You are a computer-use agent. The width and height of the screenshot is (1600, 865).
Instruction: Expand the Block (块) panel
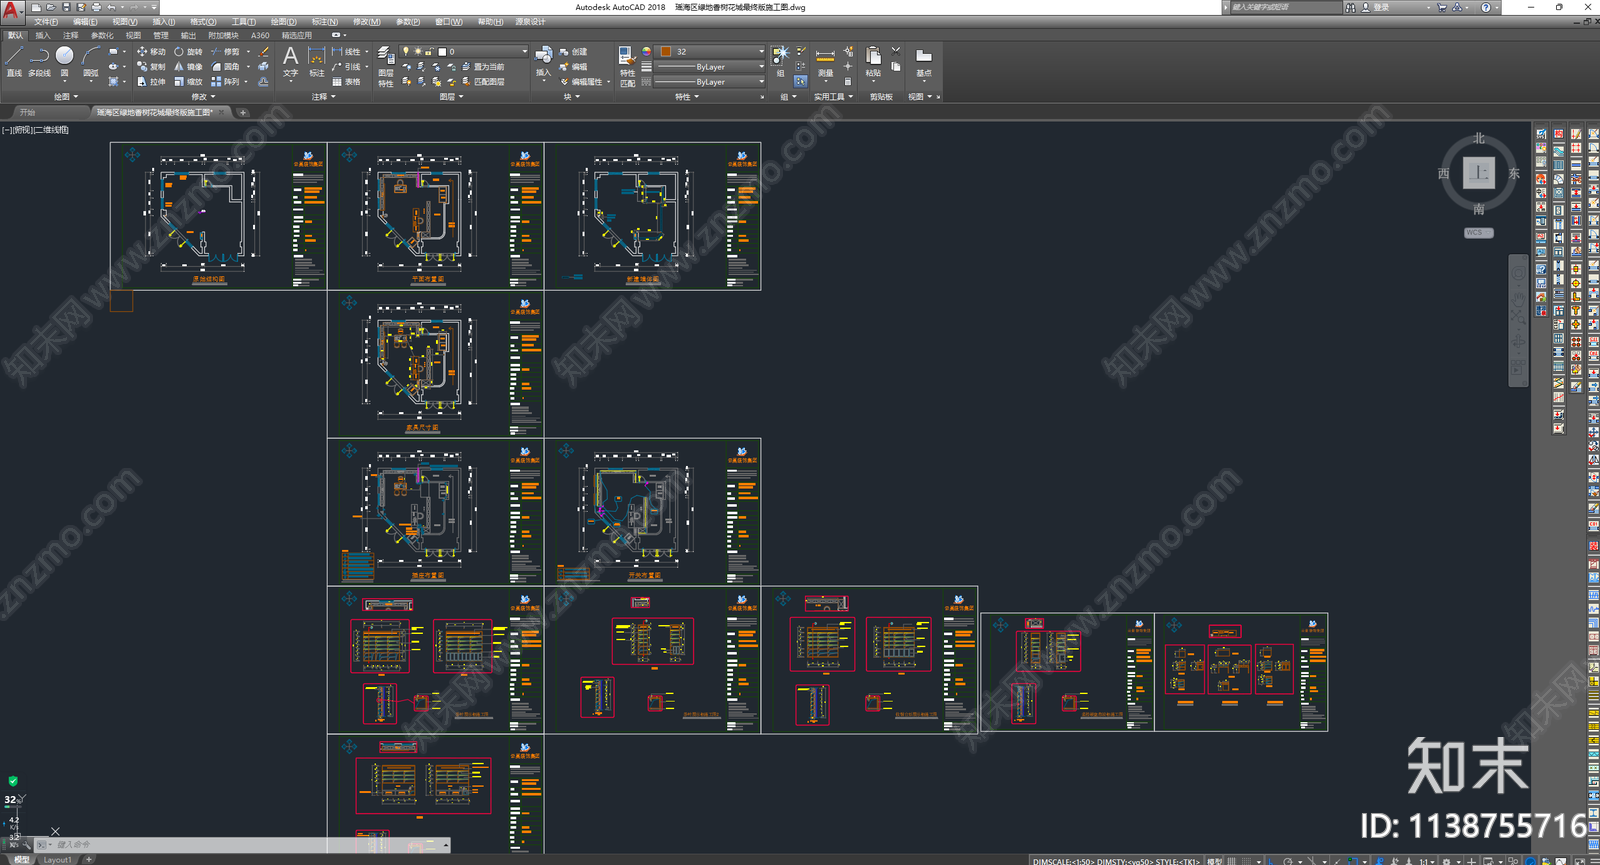point(571,97)
